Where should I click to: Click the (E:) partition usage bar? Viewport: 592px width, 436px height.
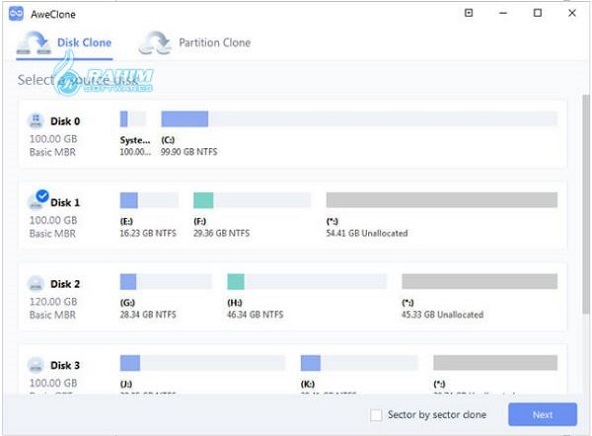coord(149,200)
